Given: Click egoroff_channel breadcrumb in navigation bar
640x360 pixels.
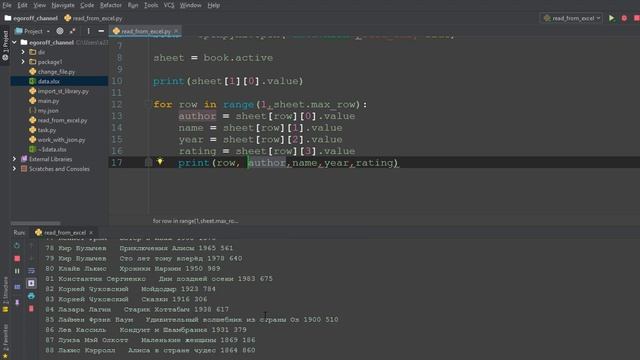Looking at the screenshot, I should coord(31,18).
